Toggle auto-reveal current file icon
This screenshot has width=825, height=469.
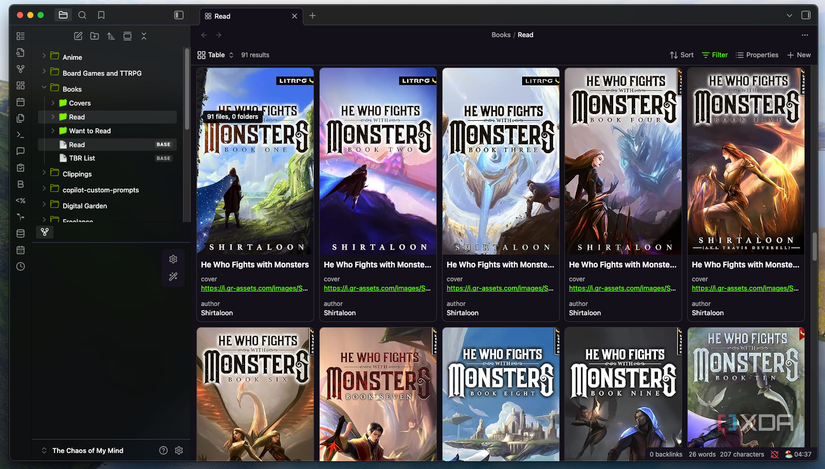tap(127, 36)
